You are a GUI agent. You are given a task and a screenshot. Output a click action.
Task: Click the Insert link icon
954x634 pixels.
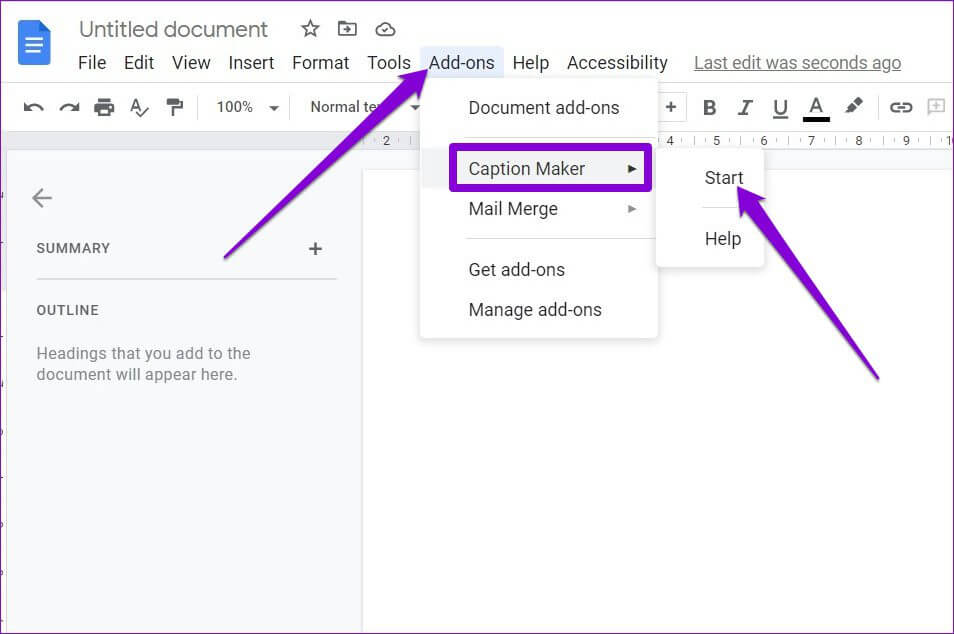click(901, 108)
